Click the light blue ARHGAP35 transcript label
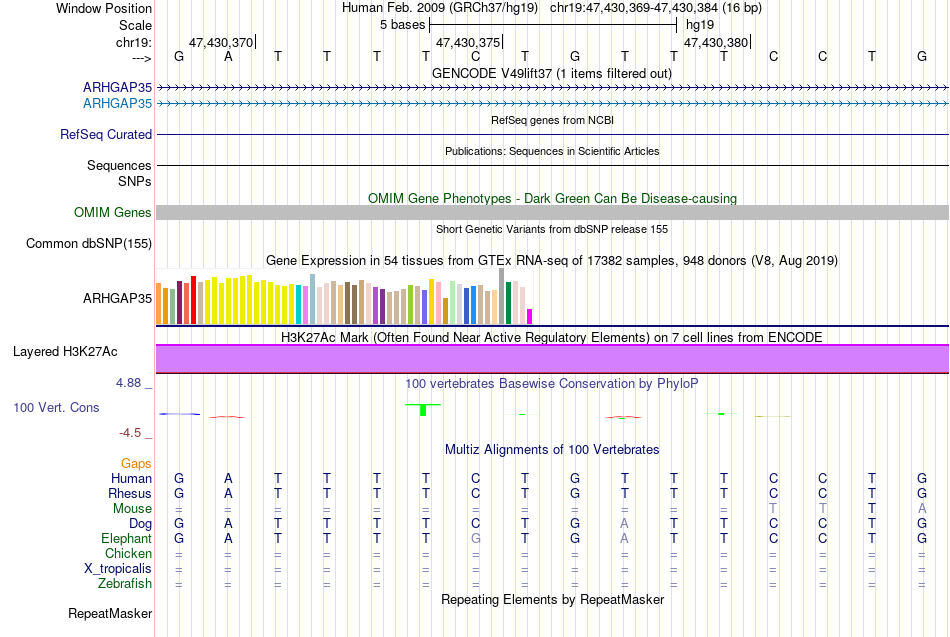 click(x=118, y=103)
